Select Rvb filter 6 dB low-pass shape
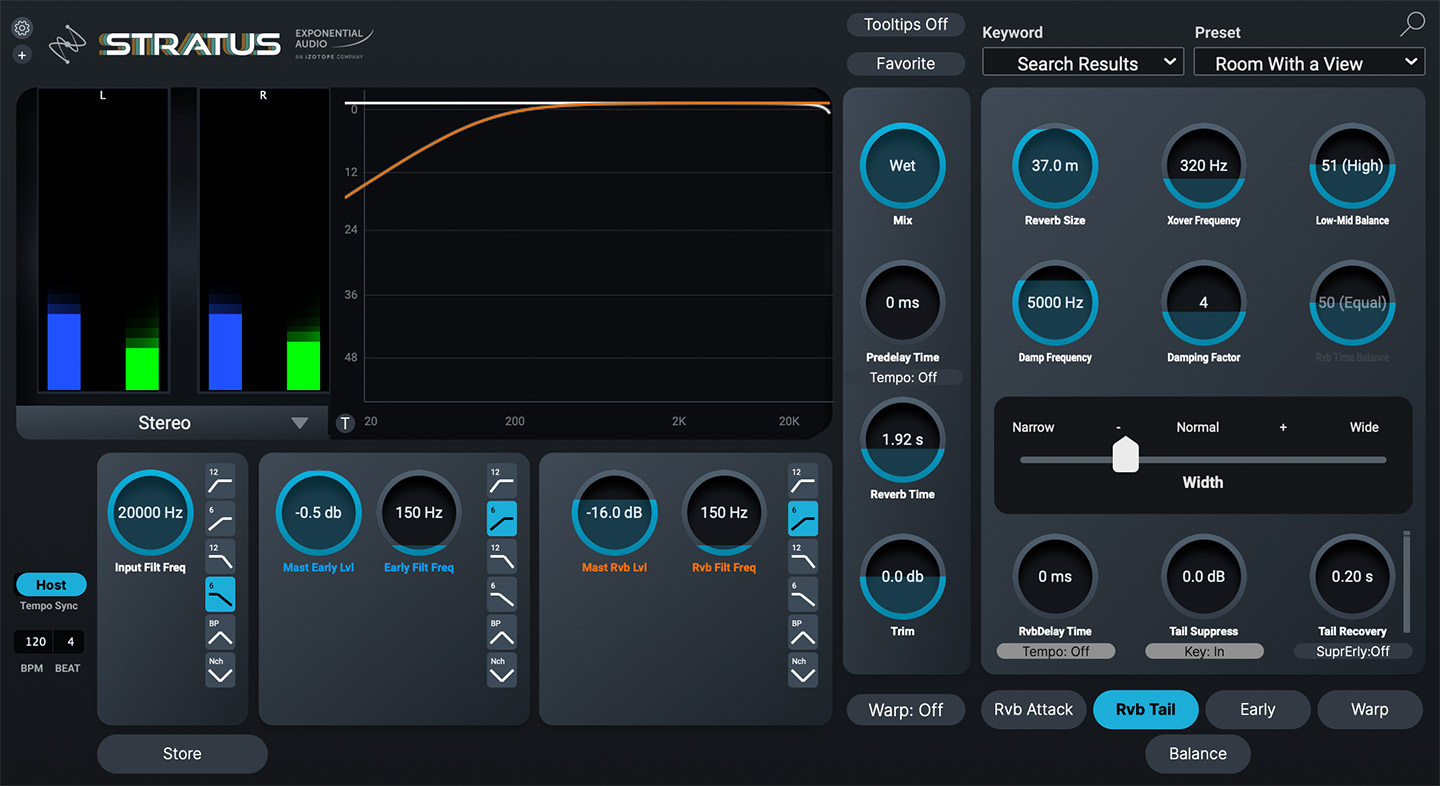The height and width of the screenshot is (786, 1440). pyautogui.click(x=803, y=595)
